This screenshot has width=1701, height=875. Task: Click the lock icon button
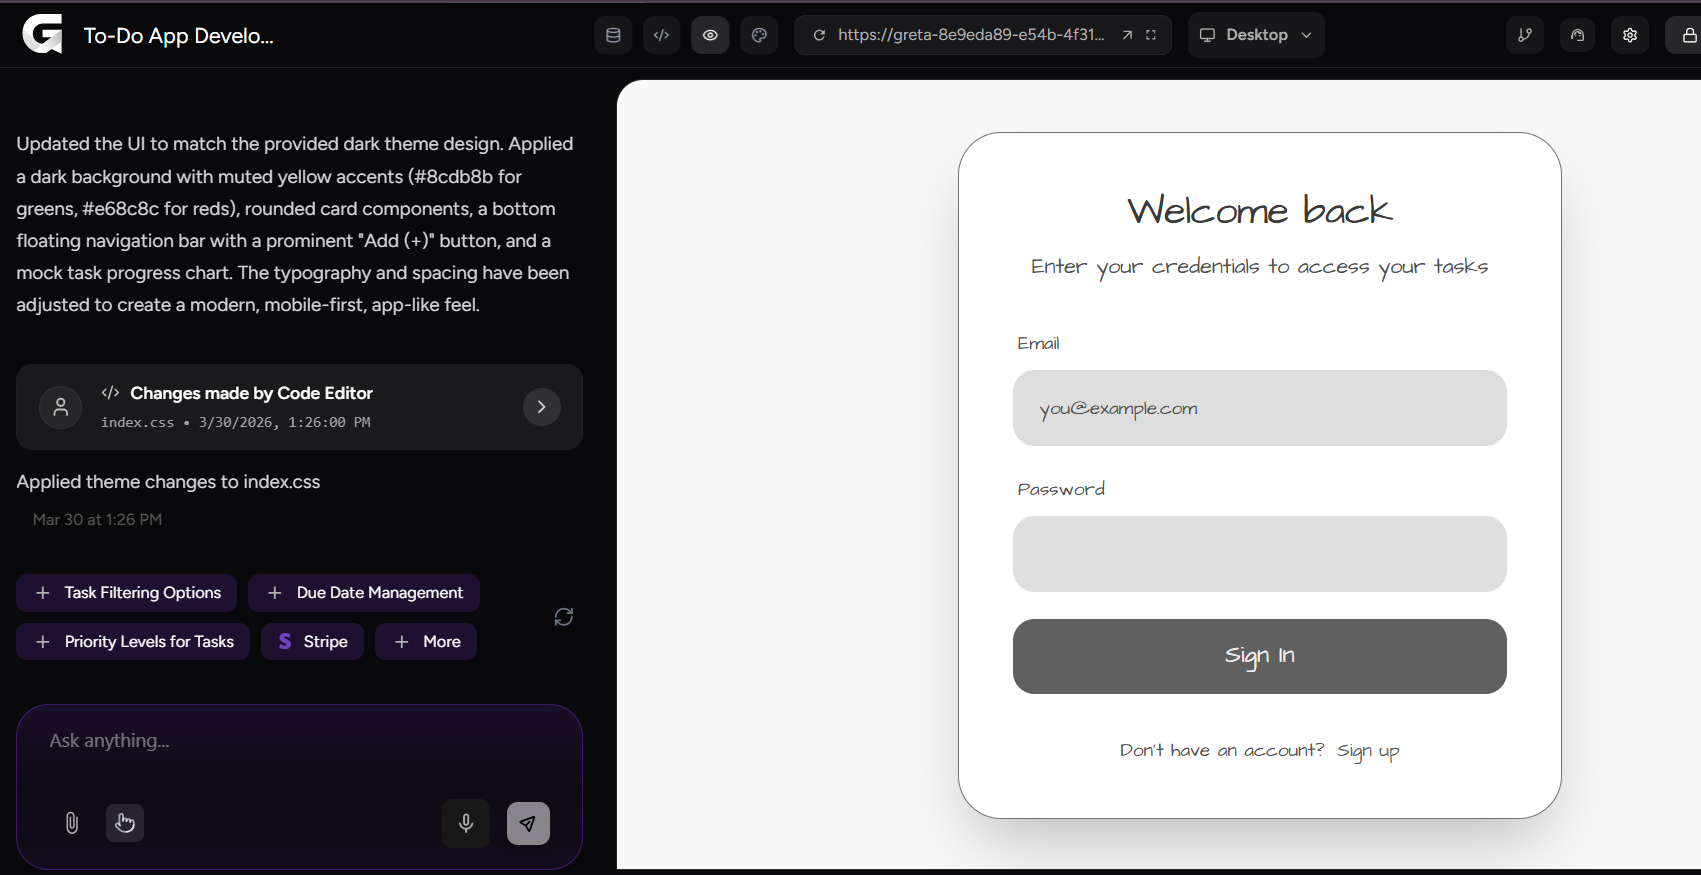(x=1686, y=35)
